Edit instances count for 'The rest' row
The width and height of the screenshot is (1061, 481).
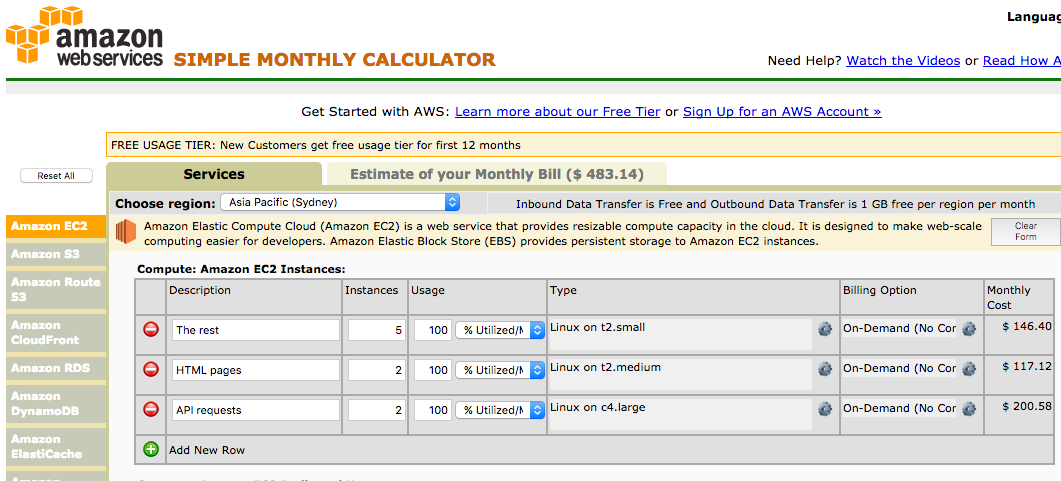point(376,330)
